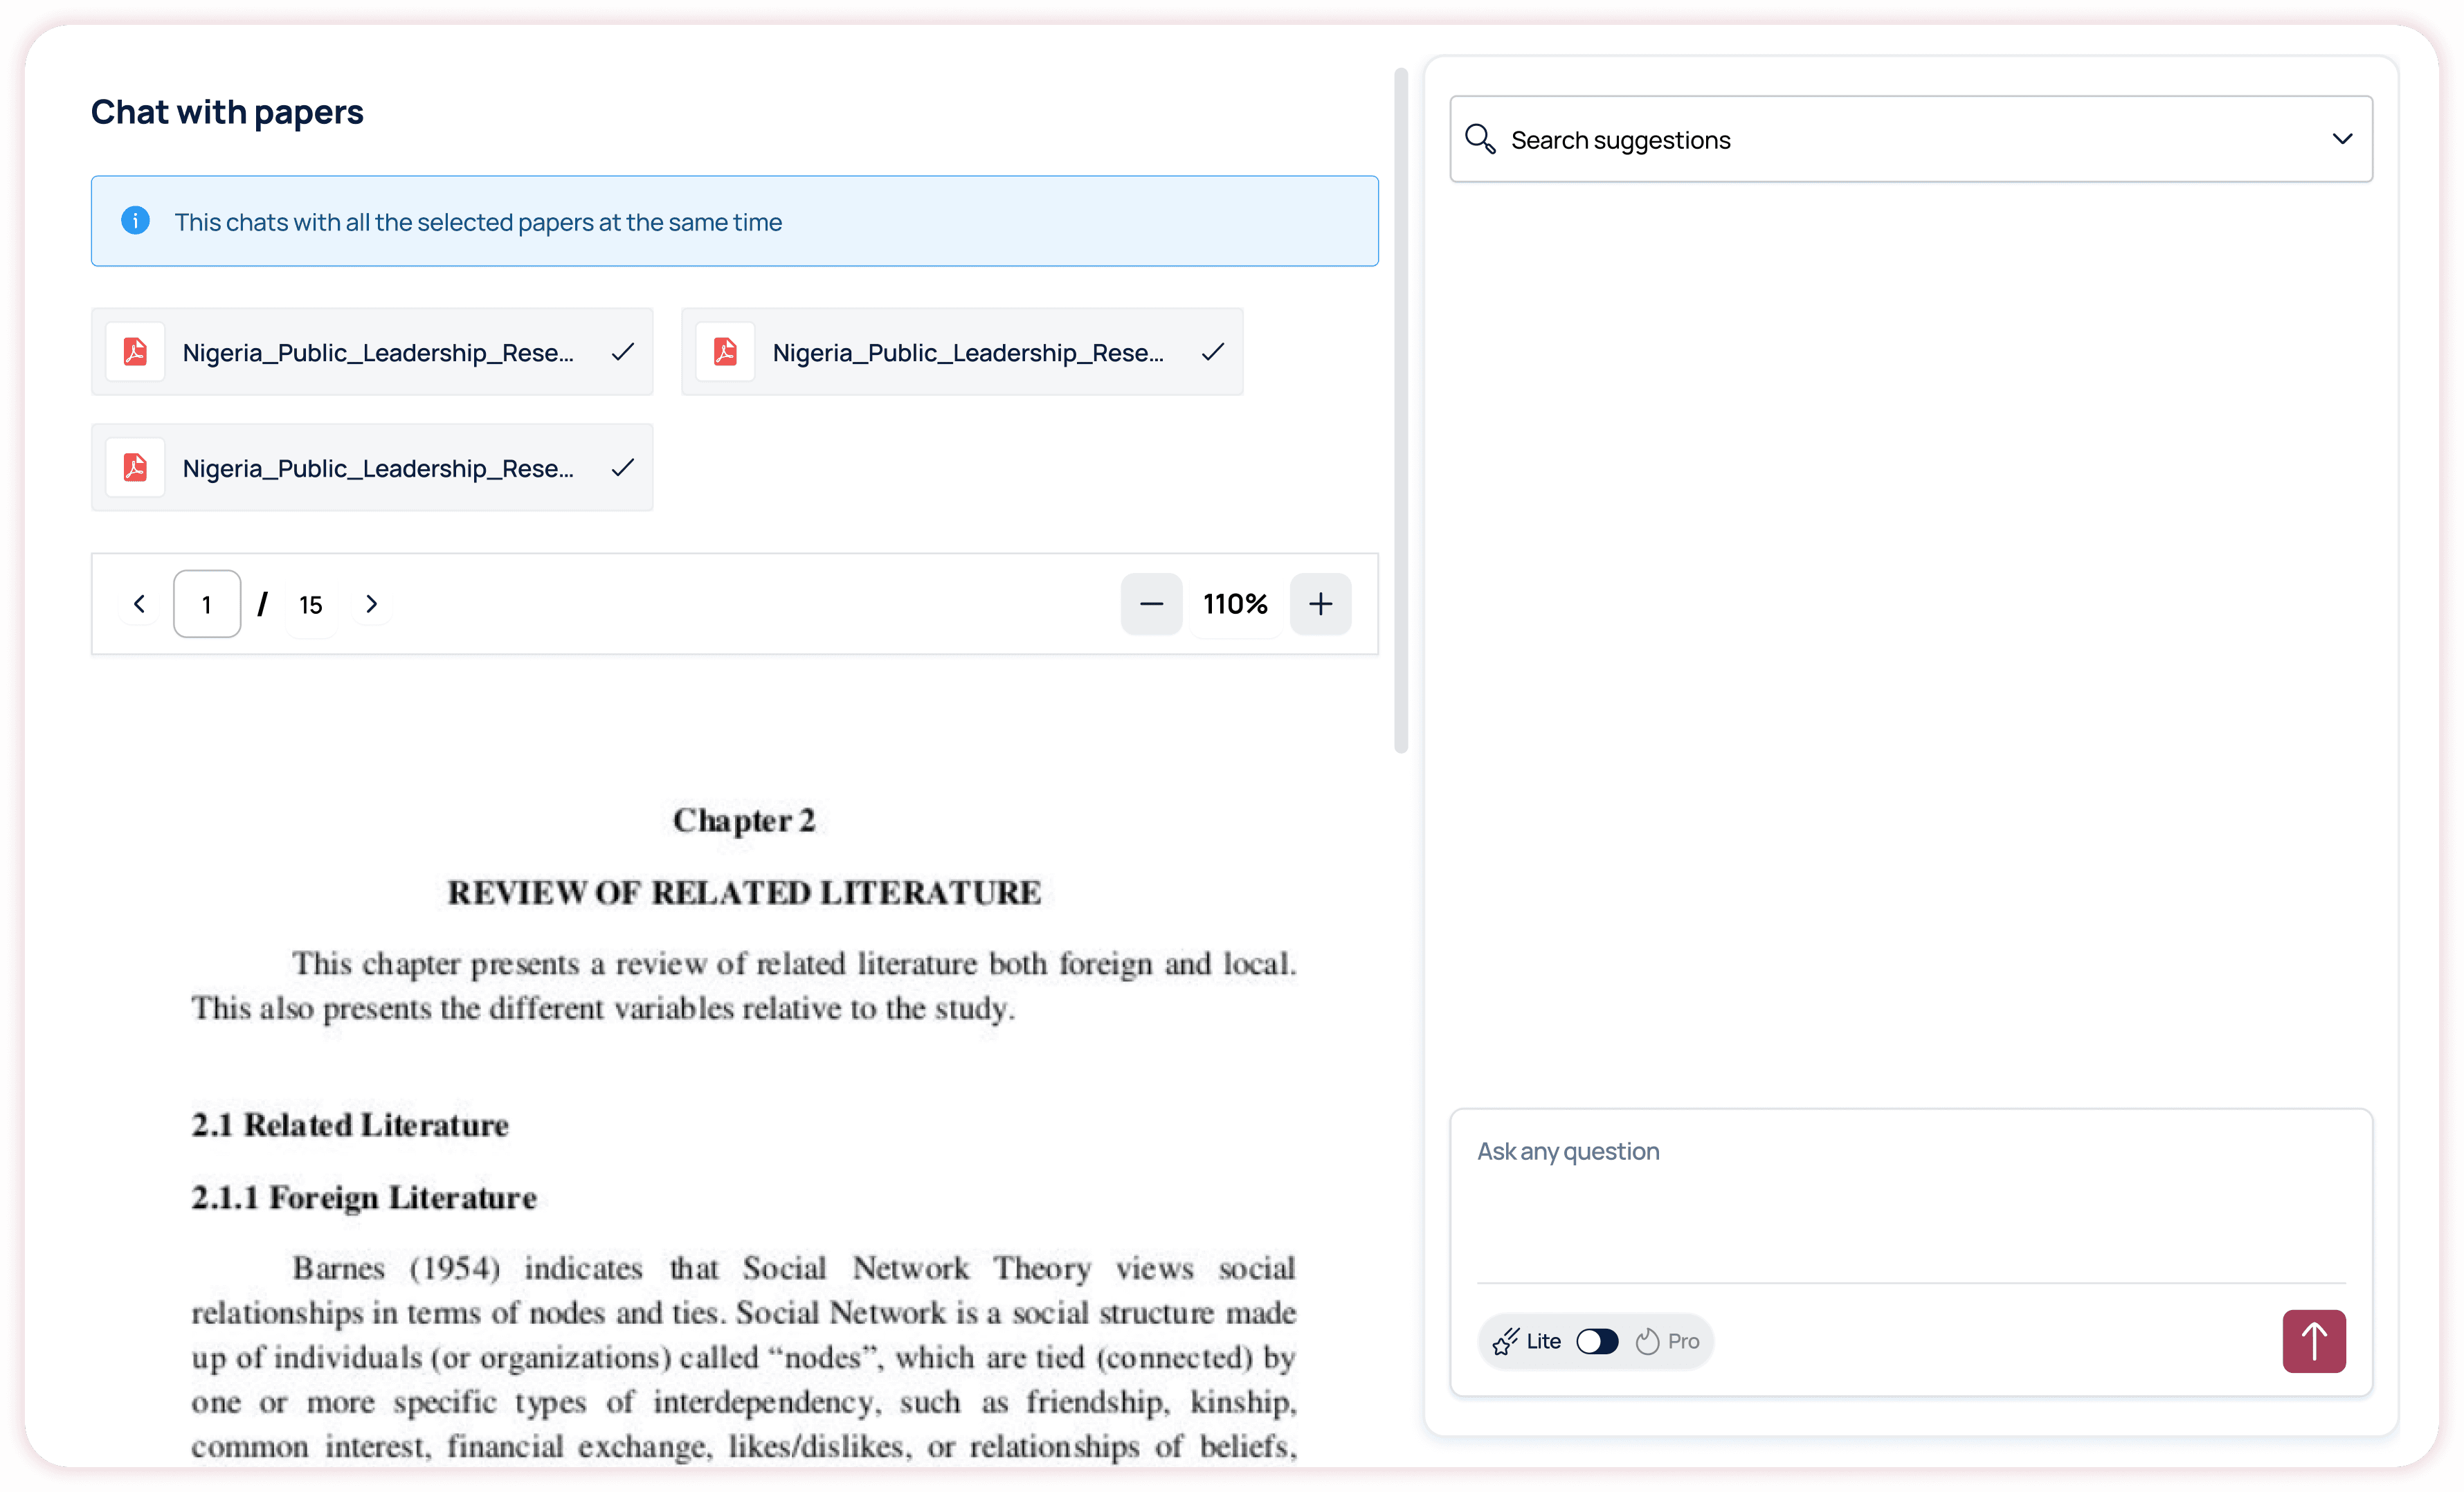Click the document panel vertical scrollbar
The height and width of the screenshot is (1492, 2464).
[x=1400, y=410]
